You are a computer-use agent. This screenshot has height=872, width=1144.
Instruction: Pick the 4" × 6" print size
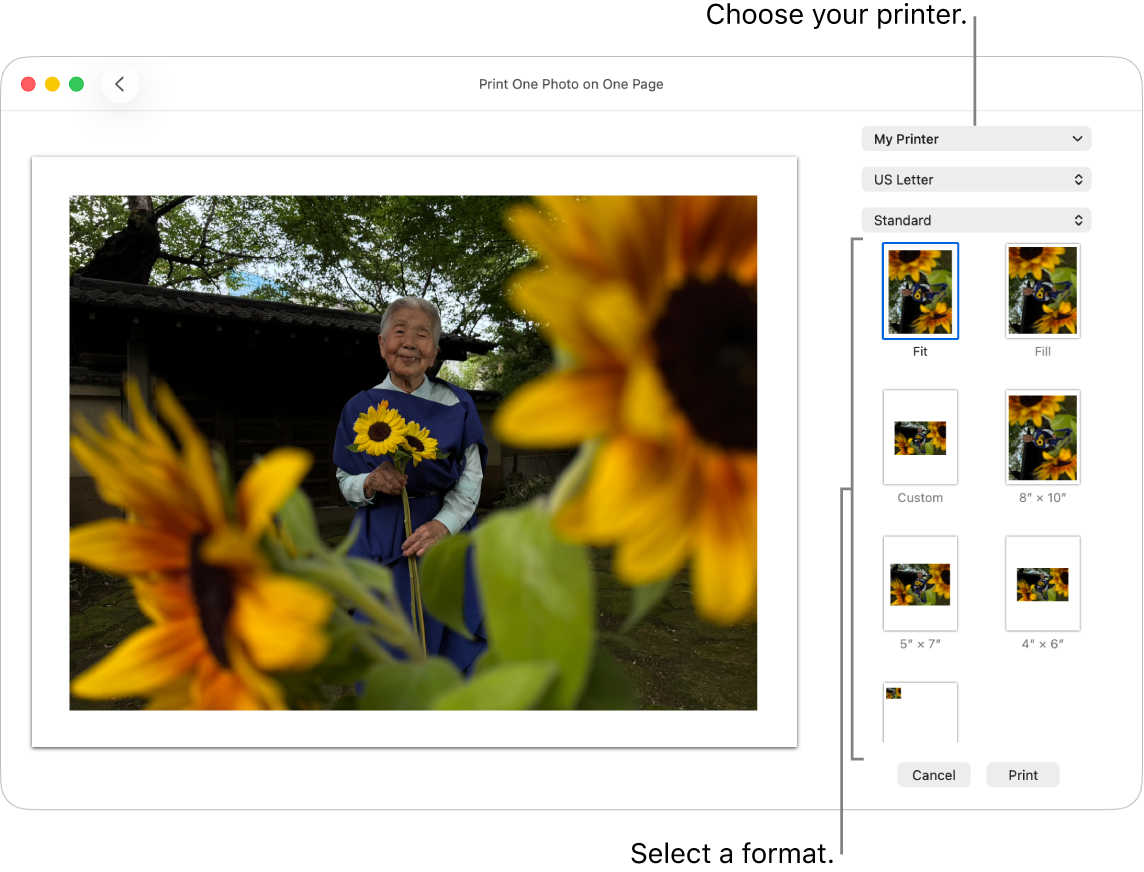(x=1043, y=583)
